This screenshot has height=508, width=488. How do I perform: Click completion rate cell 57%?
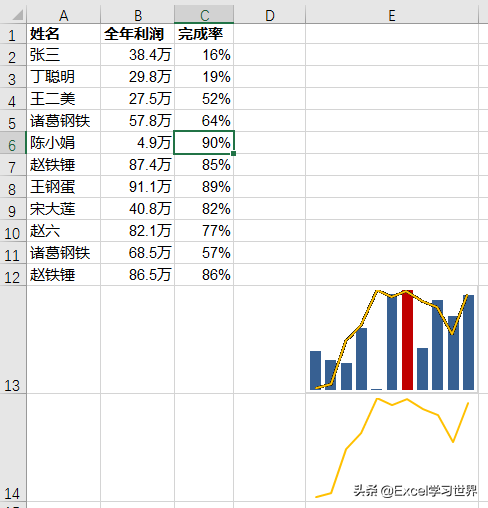coord(204,253)
